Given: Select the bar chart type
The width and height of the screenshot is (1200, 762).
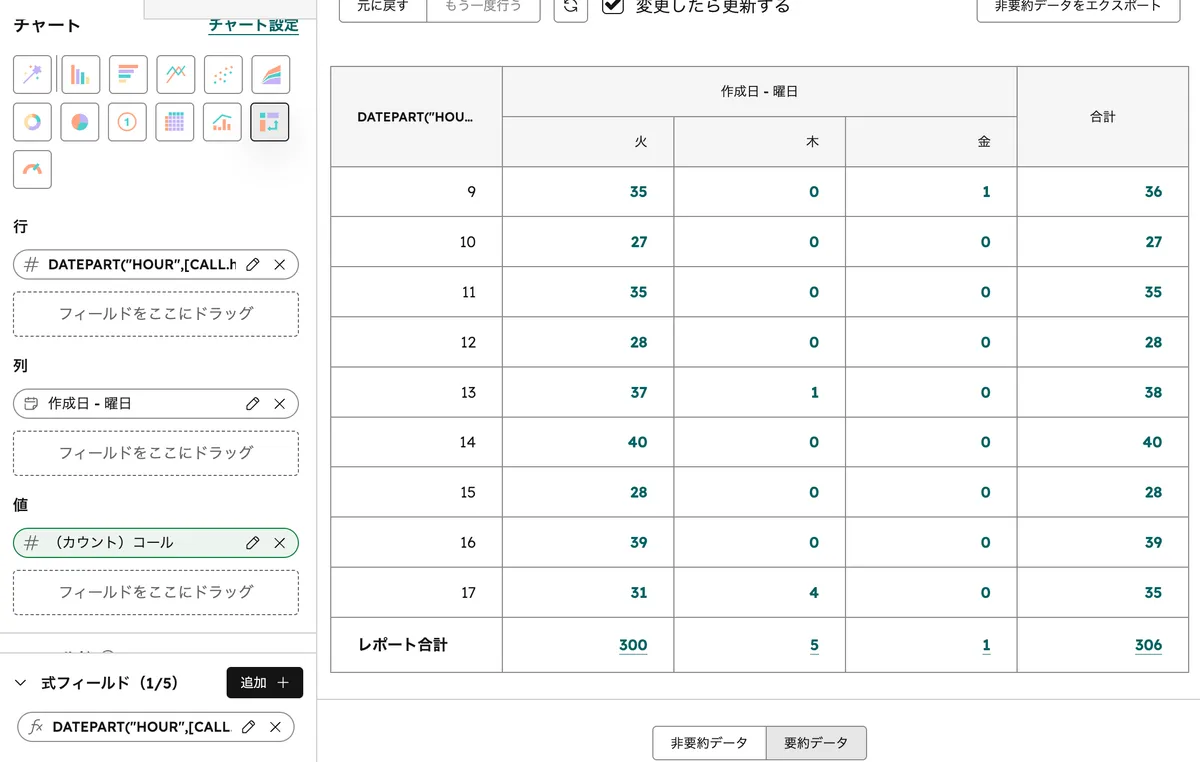Looking at the screenshot, I should click(80, 73).
